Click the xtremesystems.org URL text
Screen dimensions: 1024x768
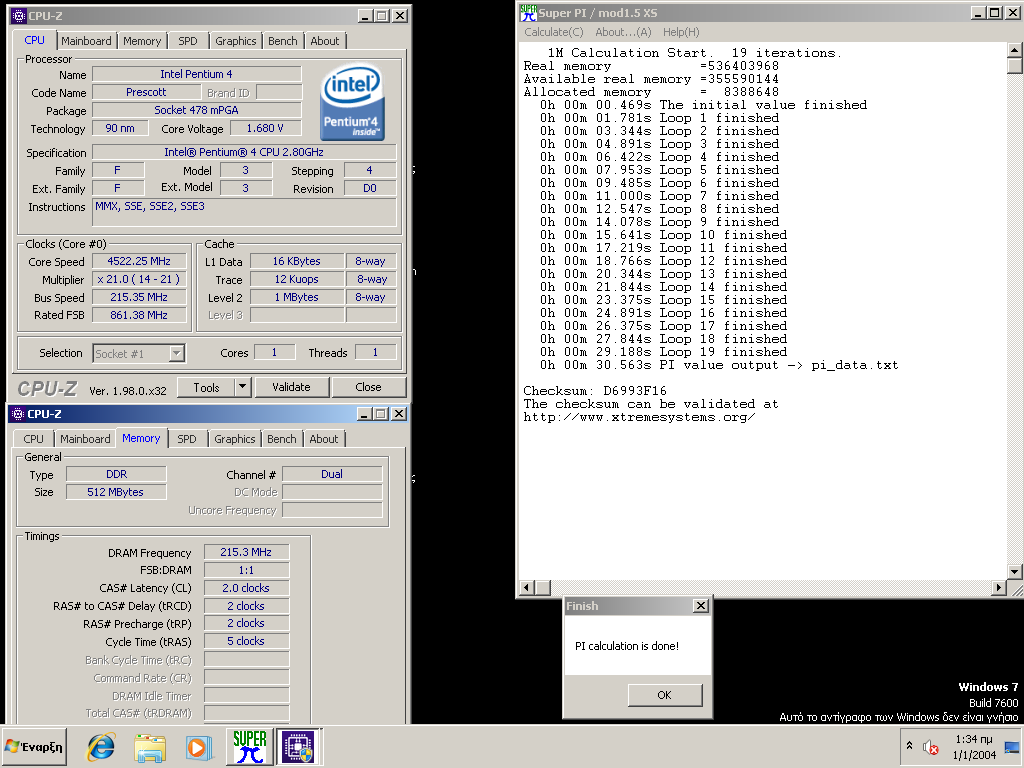coord(639,417)
